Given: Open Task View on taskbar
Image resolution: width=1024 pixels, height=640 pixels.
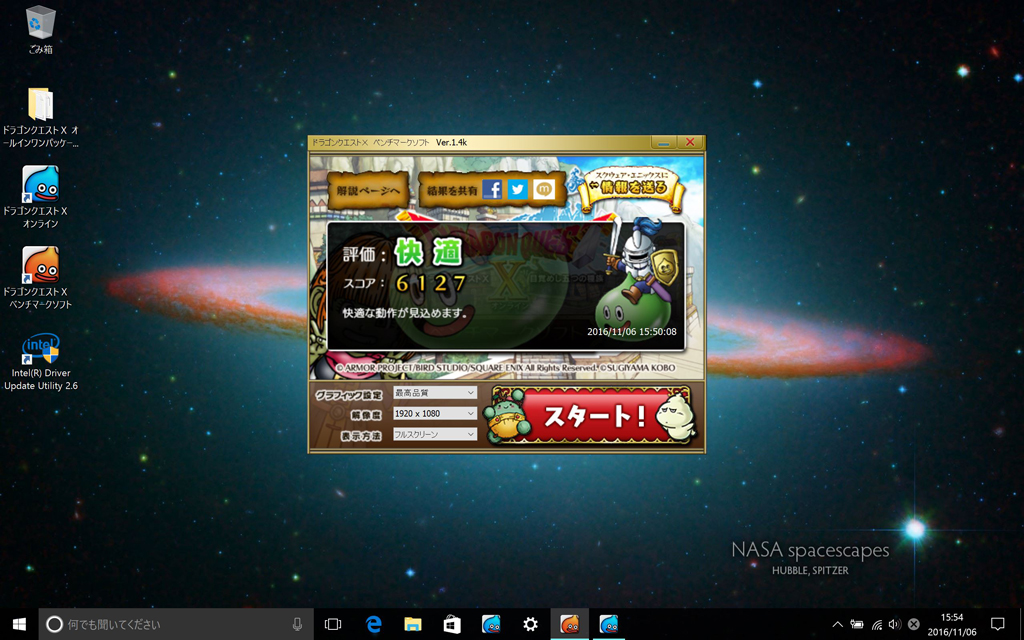Looking at the screenshot, I should [x=333, y=624].
